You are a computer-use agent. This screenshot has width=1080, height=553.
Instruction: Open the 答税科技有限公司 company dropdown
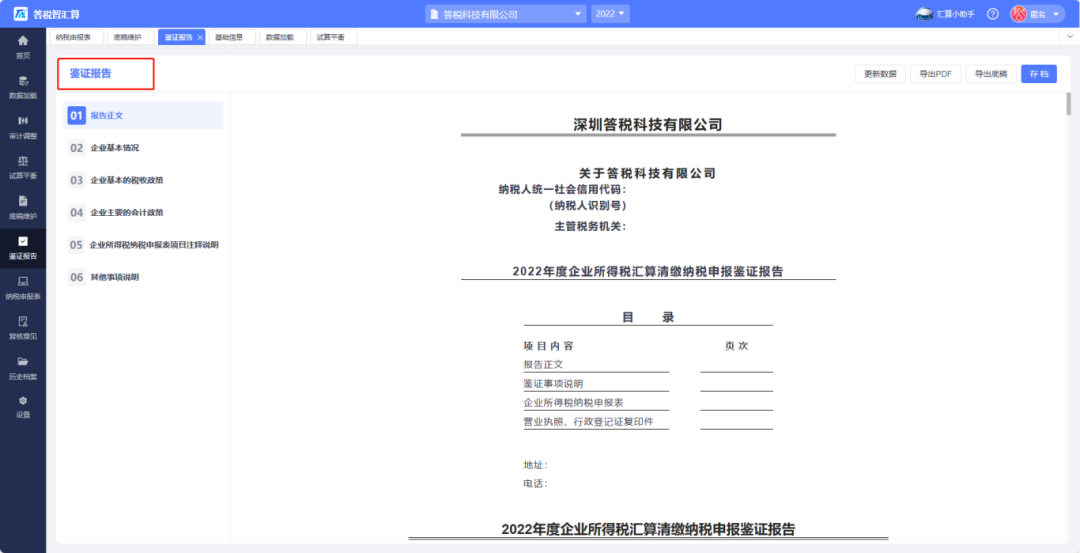[506, 14]
